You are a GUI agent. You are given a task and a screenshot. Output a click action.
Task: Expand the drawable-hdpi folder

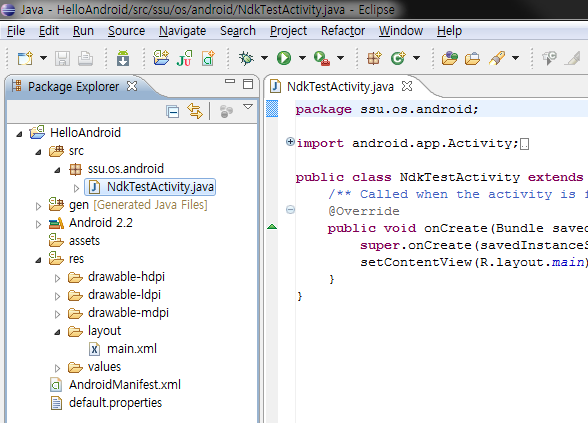coord(57,278)
